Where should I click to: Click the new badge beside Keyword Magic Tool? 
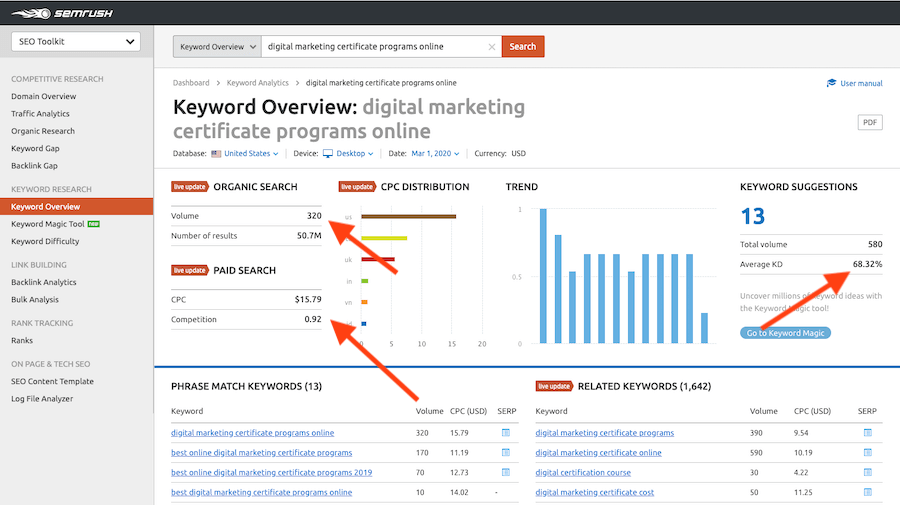point(94,224)
